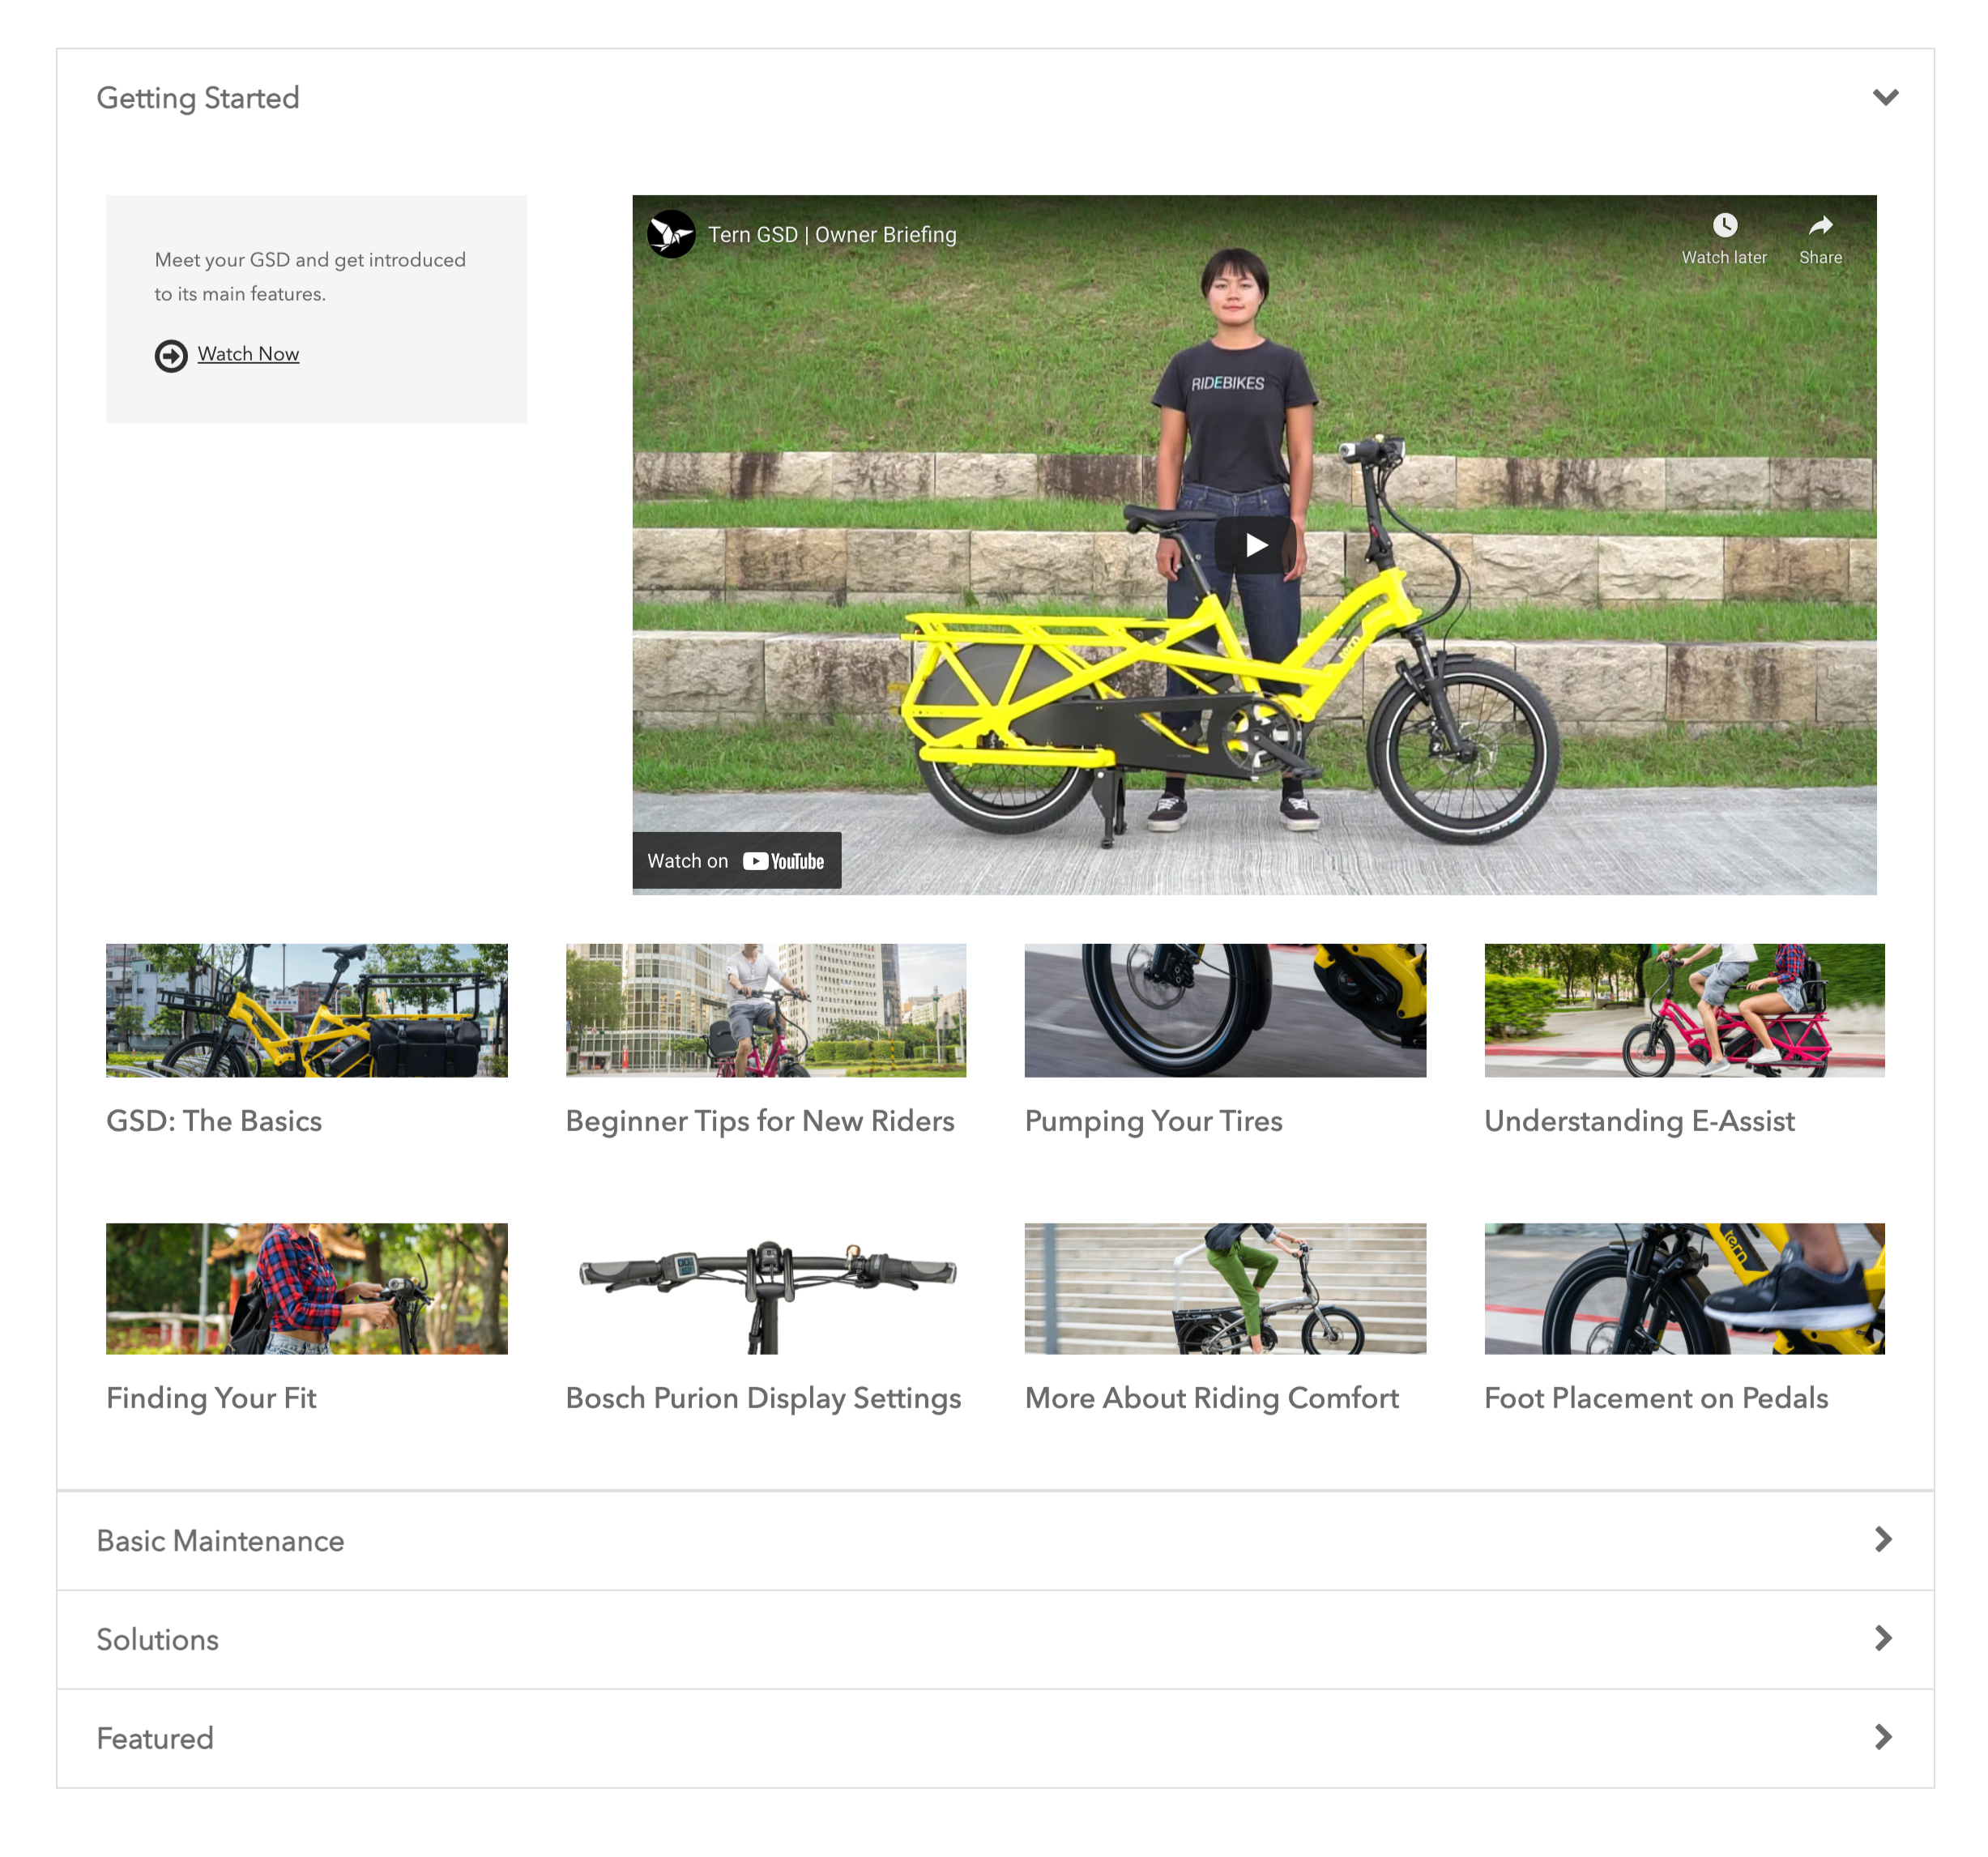Click the 'Foot Placement on Pedals' title
This screenshot has width=1988, height=1857.
(x=1656, y=1398)
